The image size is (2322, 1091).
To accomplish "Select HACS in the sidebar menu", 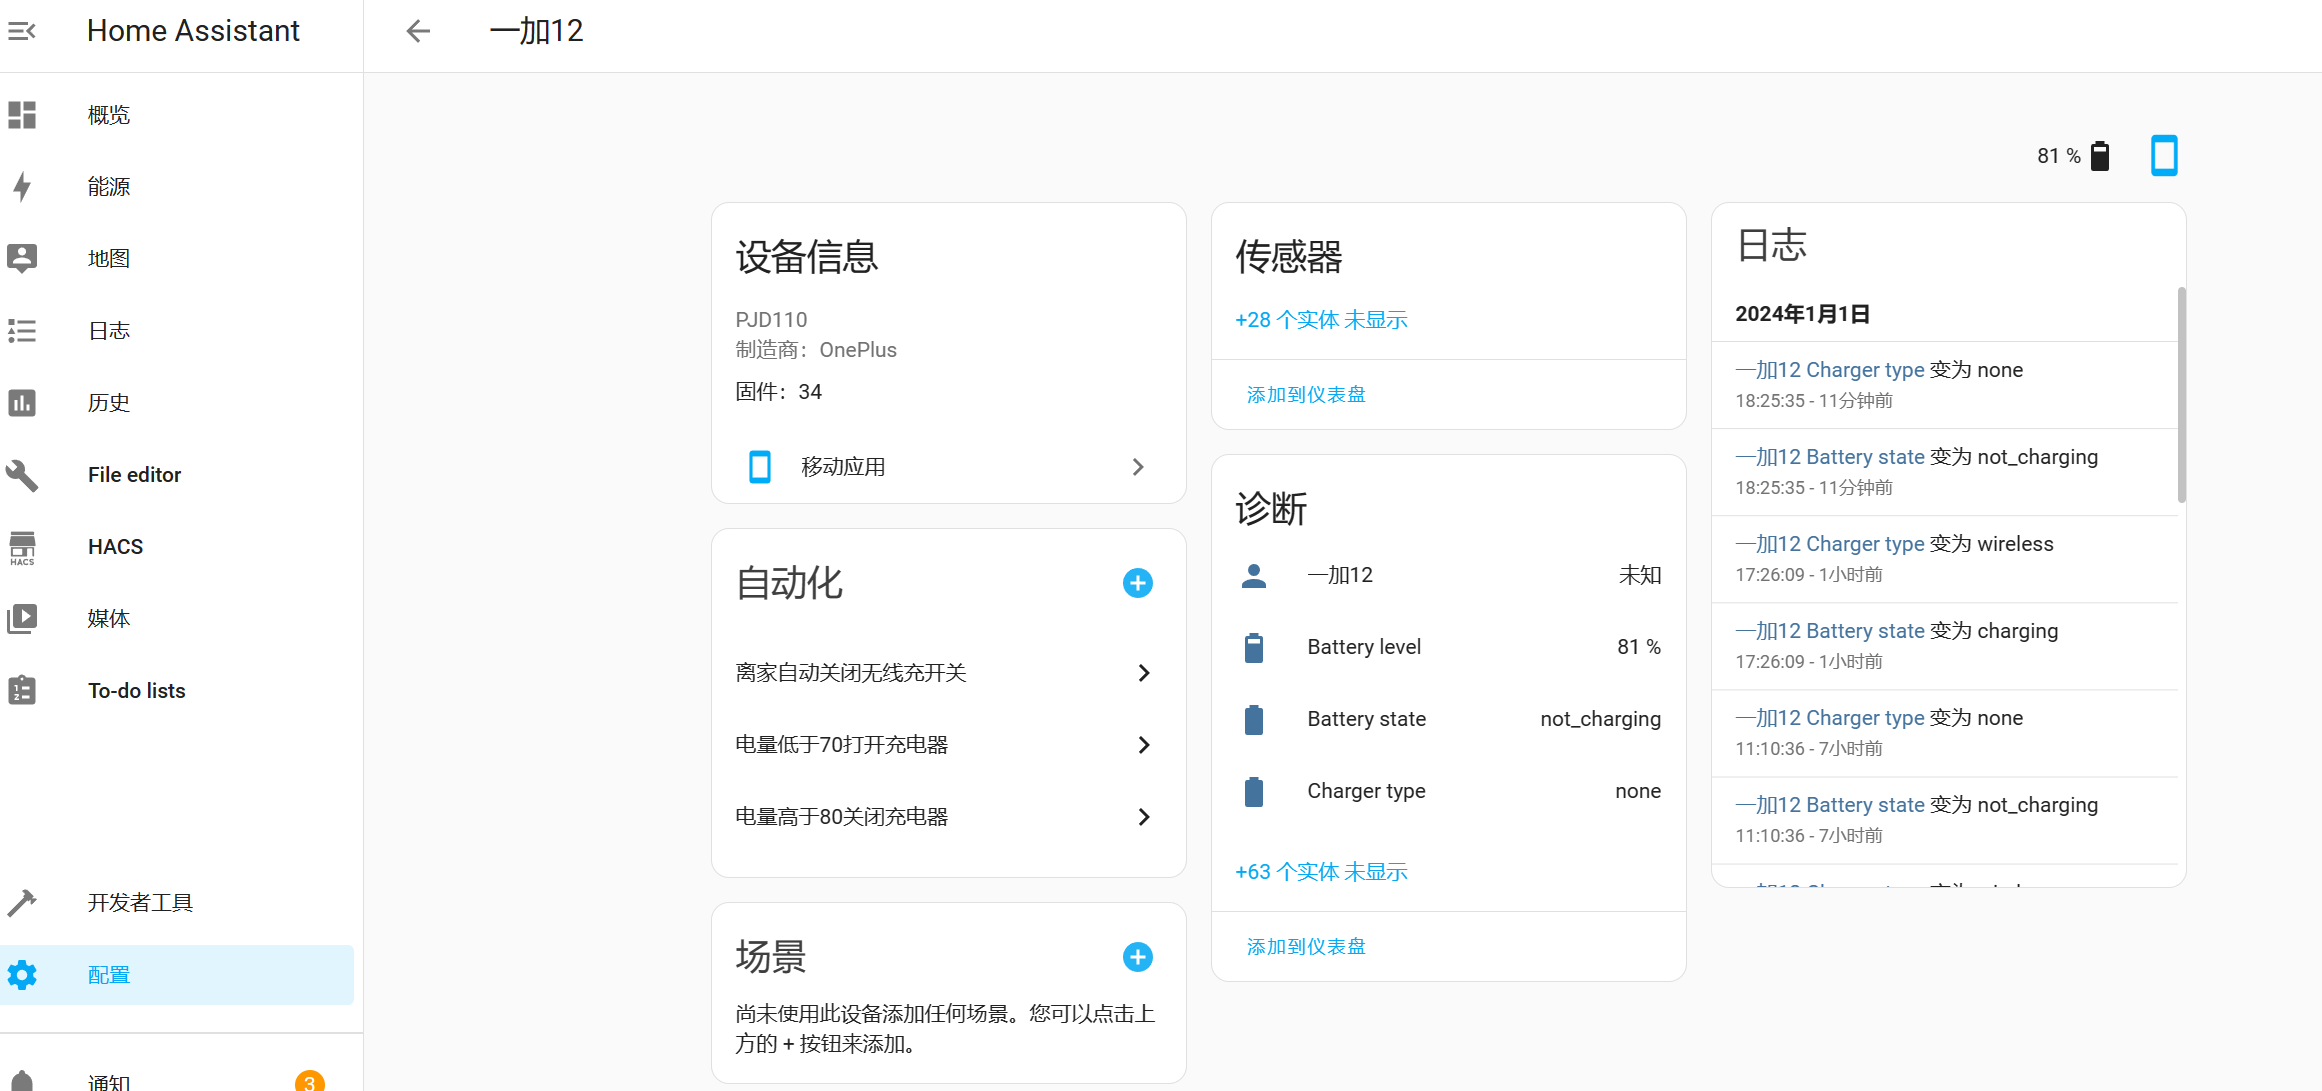I will 115,547.
